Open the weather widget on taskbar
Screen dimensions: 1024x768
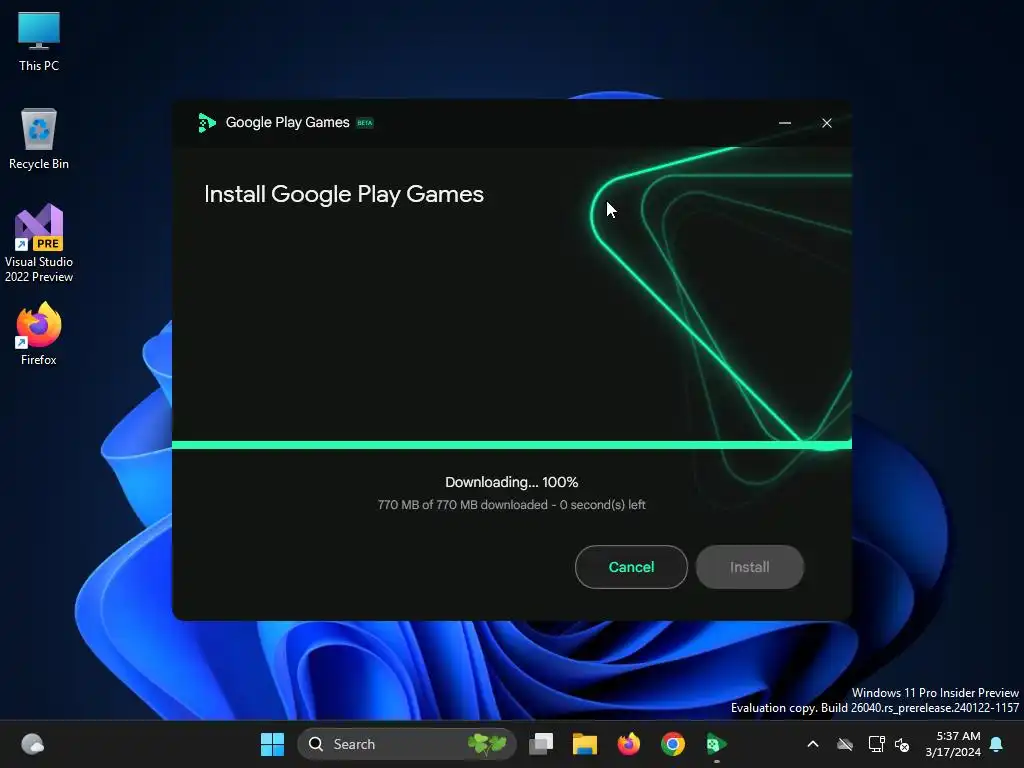coord(32,744)
